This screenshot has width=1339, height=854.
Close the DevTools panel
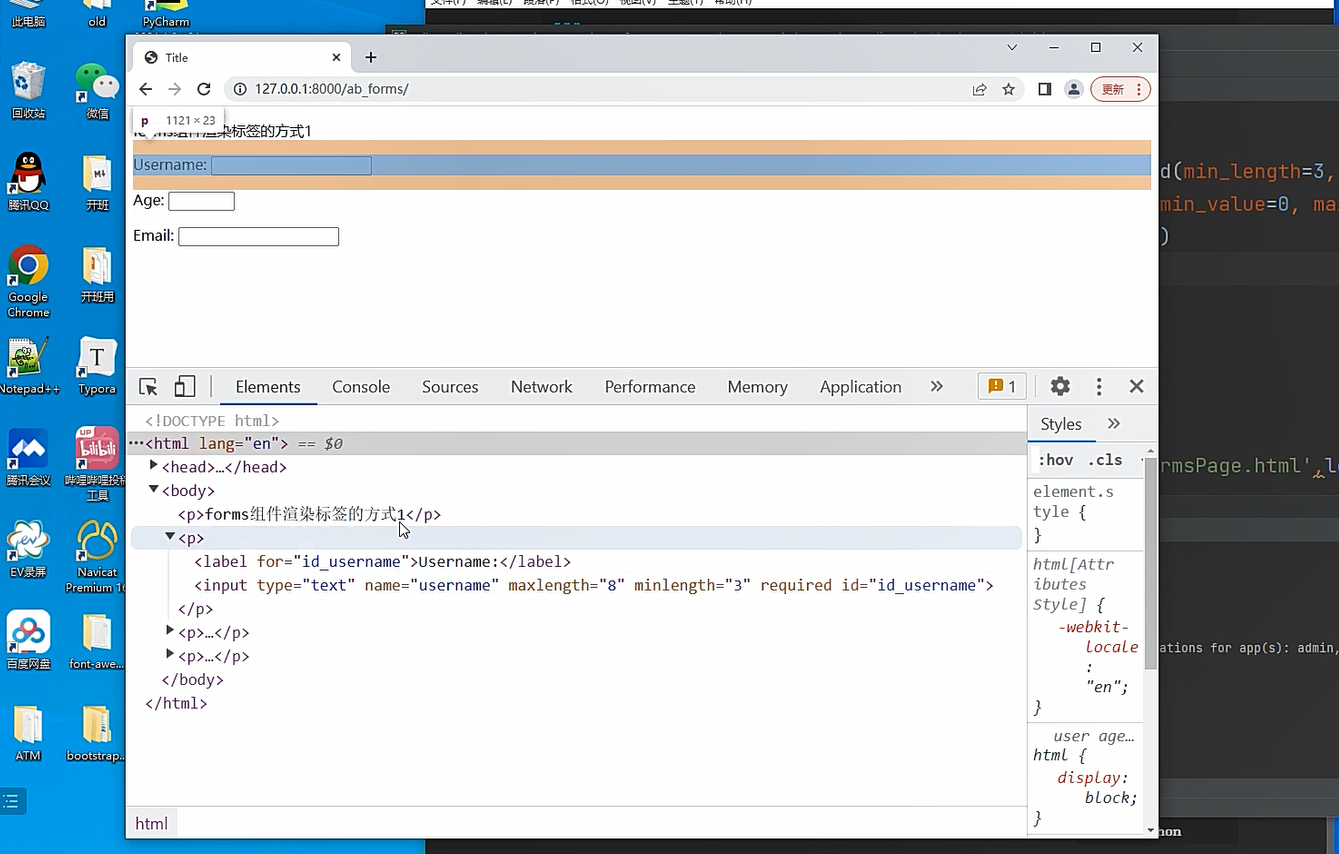(x=1136, y=386)
